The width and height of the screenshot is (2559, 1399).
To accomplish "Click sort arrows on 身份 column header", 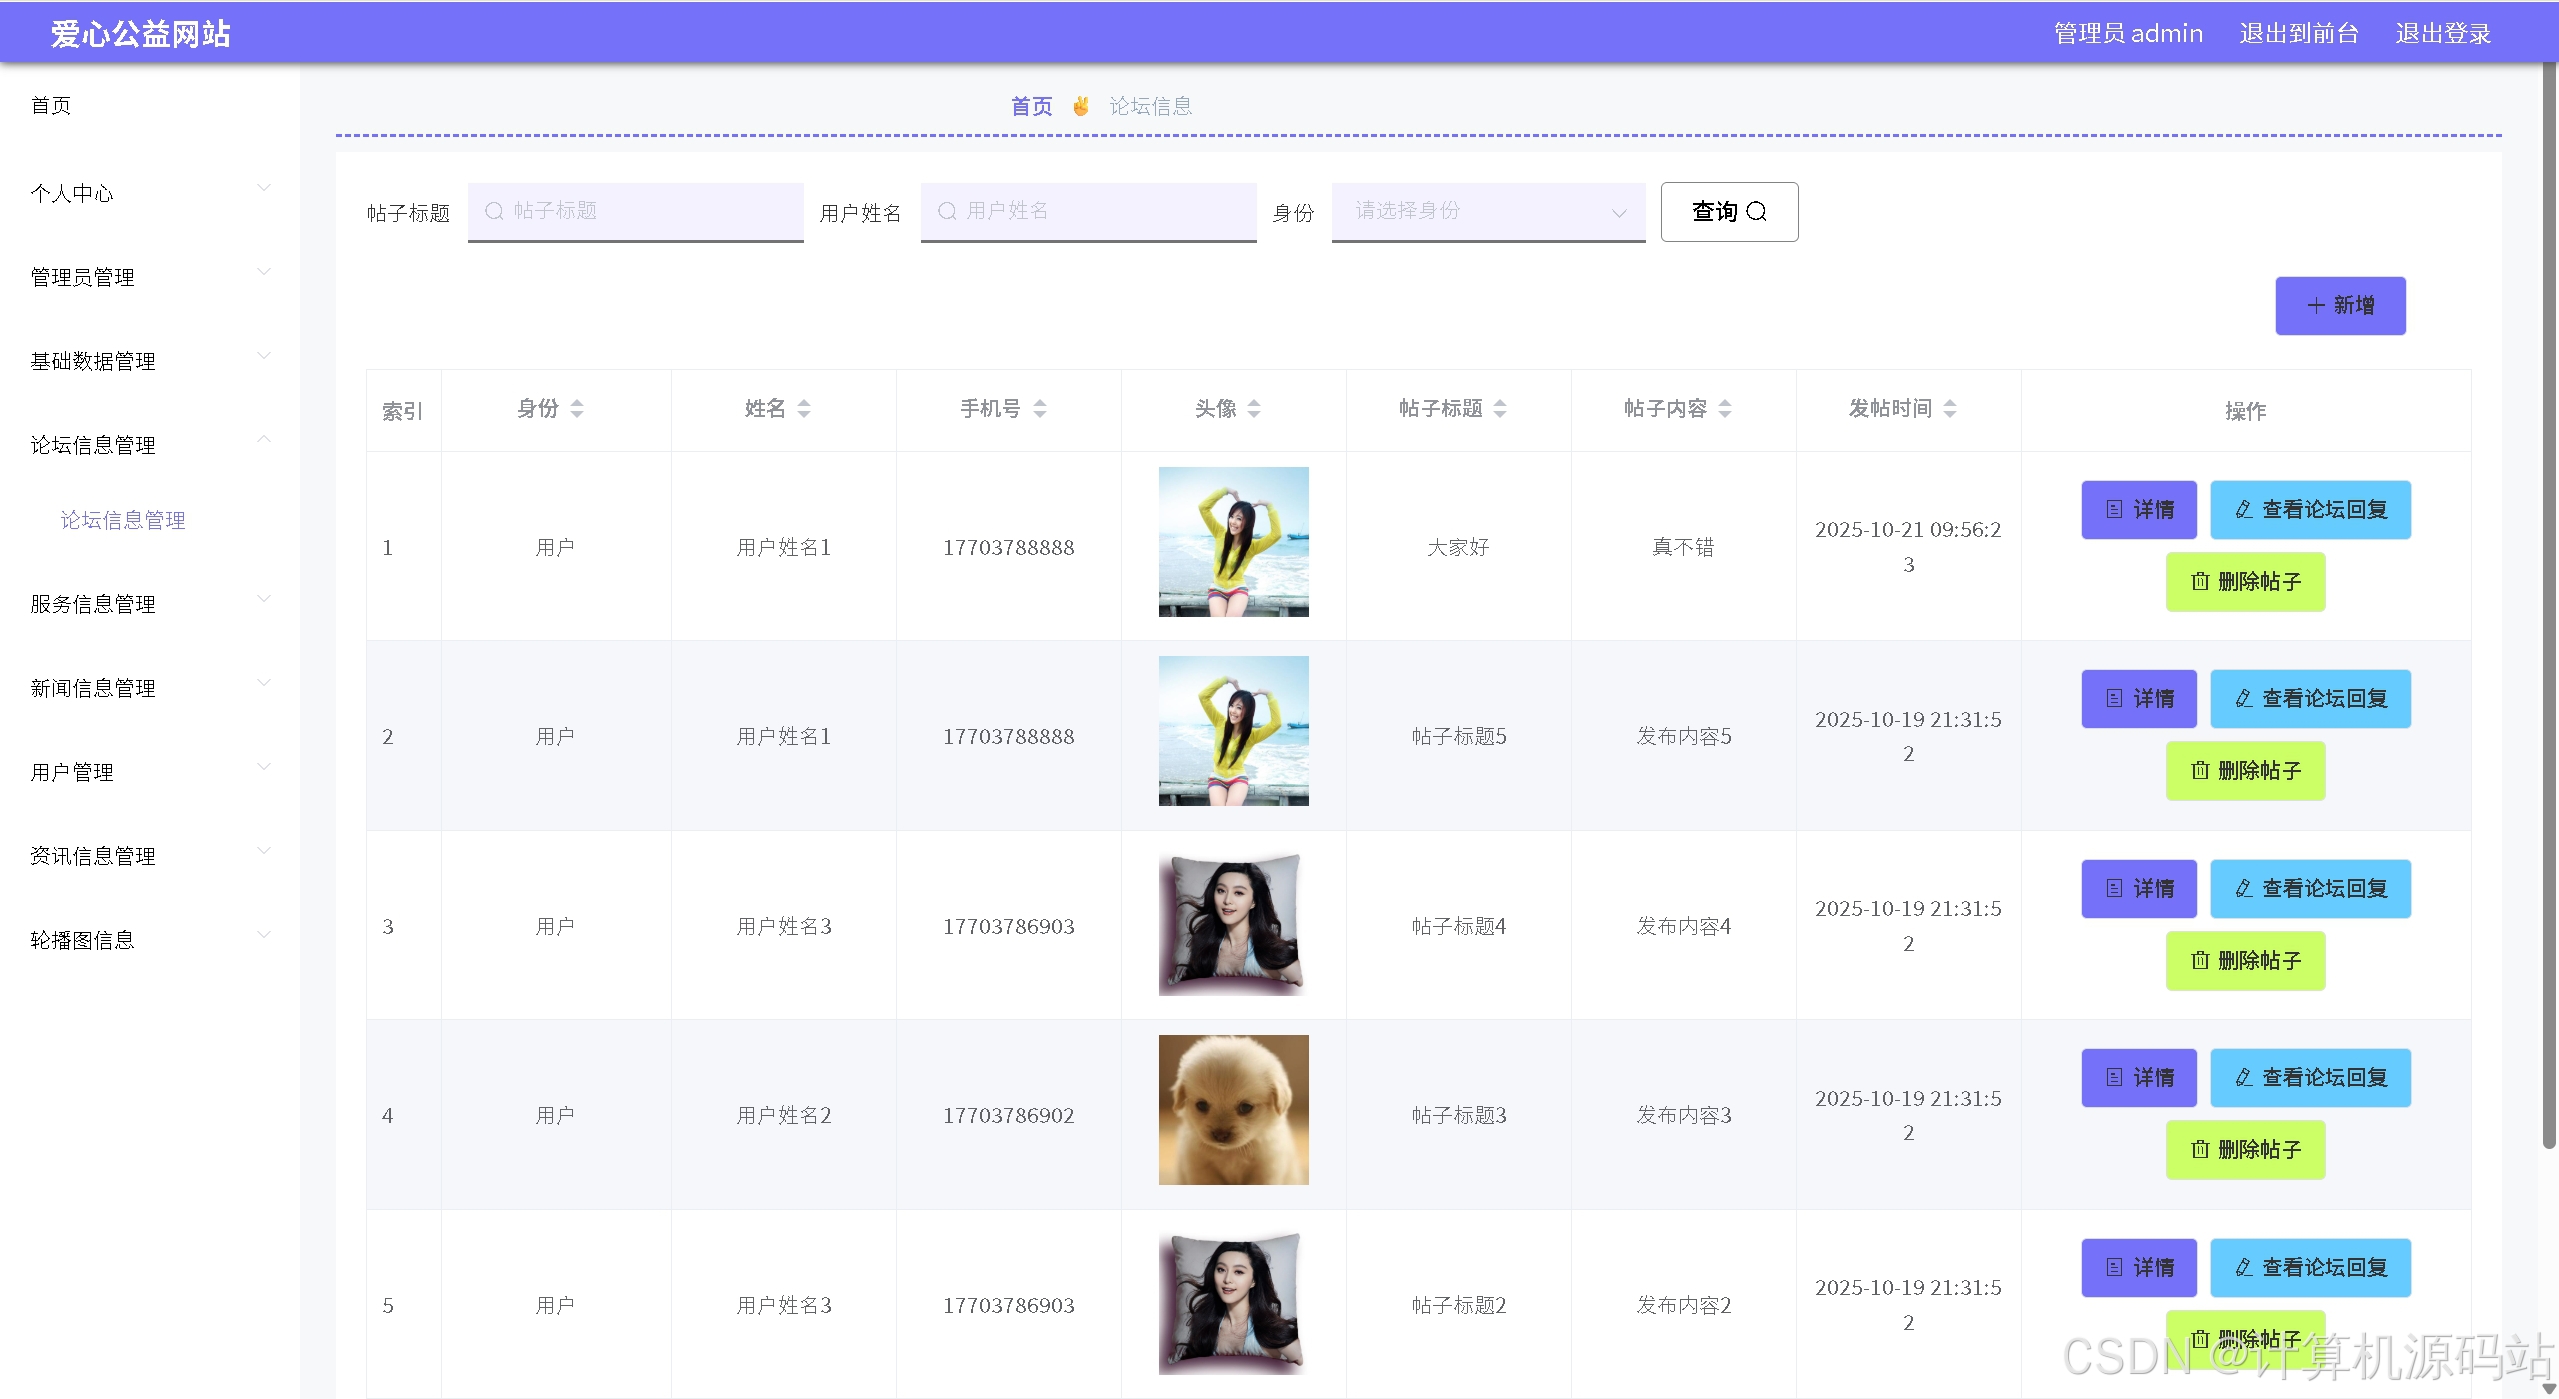I will tap(577, 409).
